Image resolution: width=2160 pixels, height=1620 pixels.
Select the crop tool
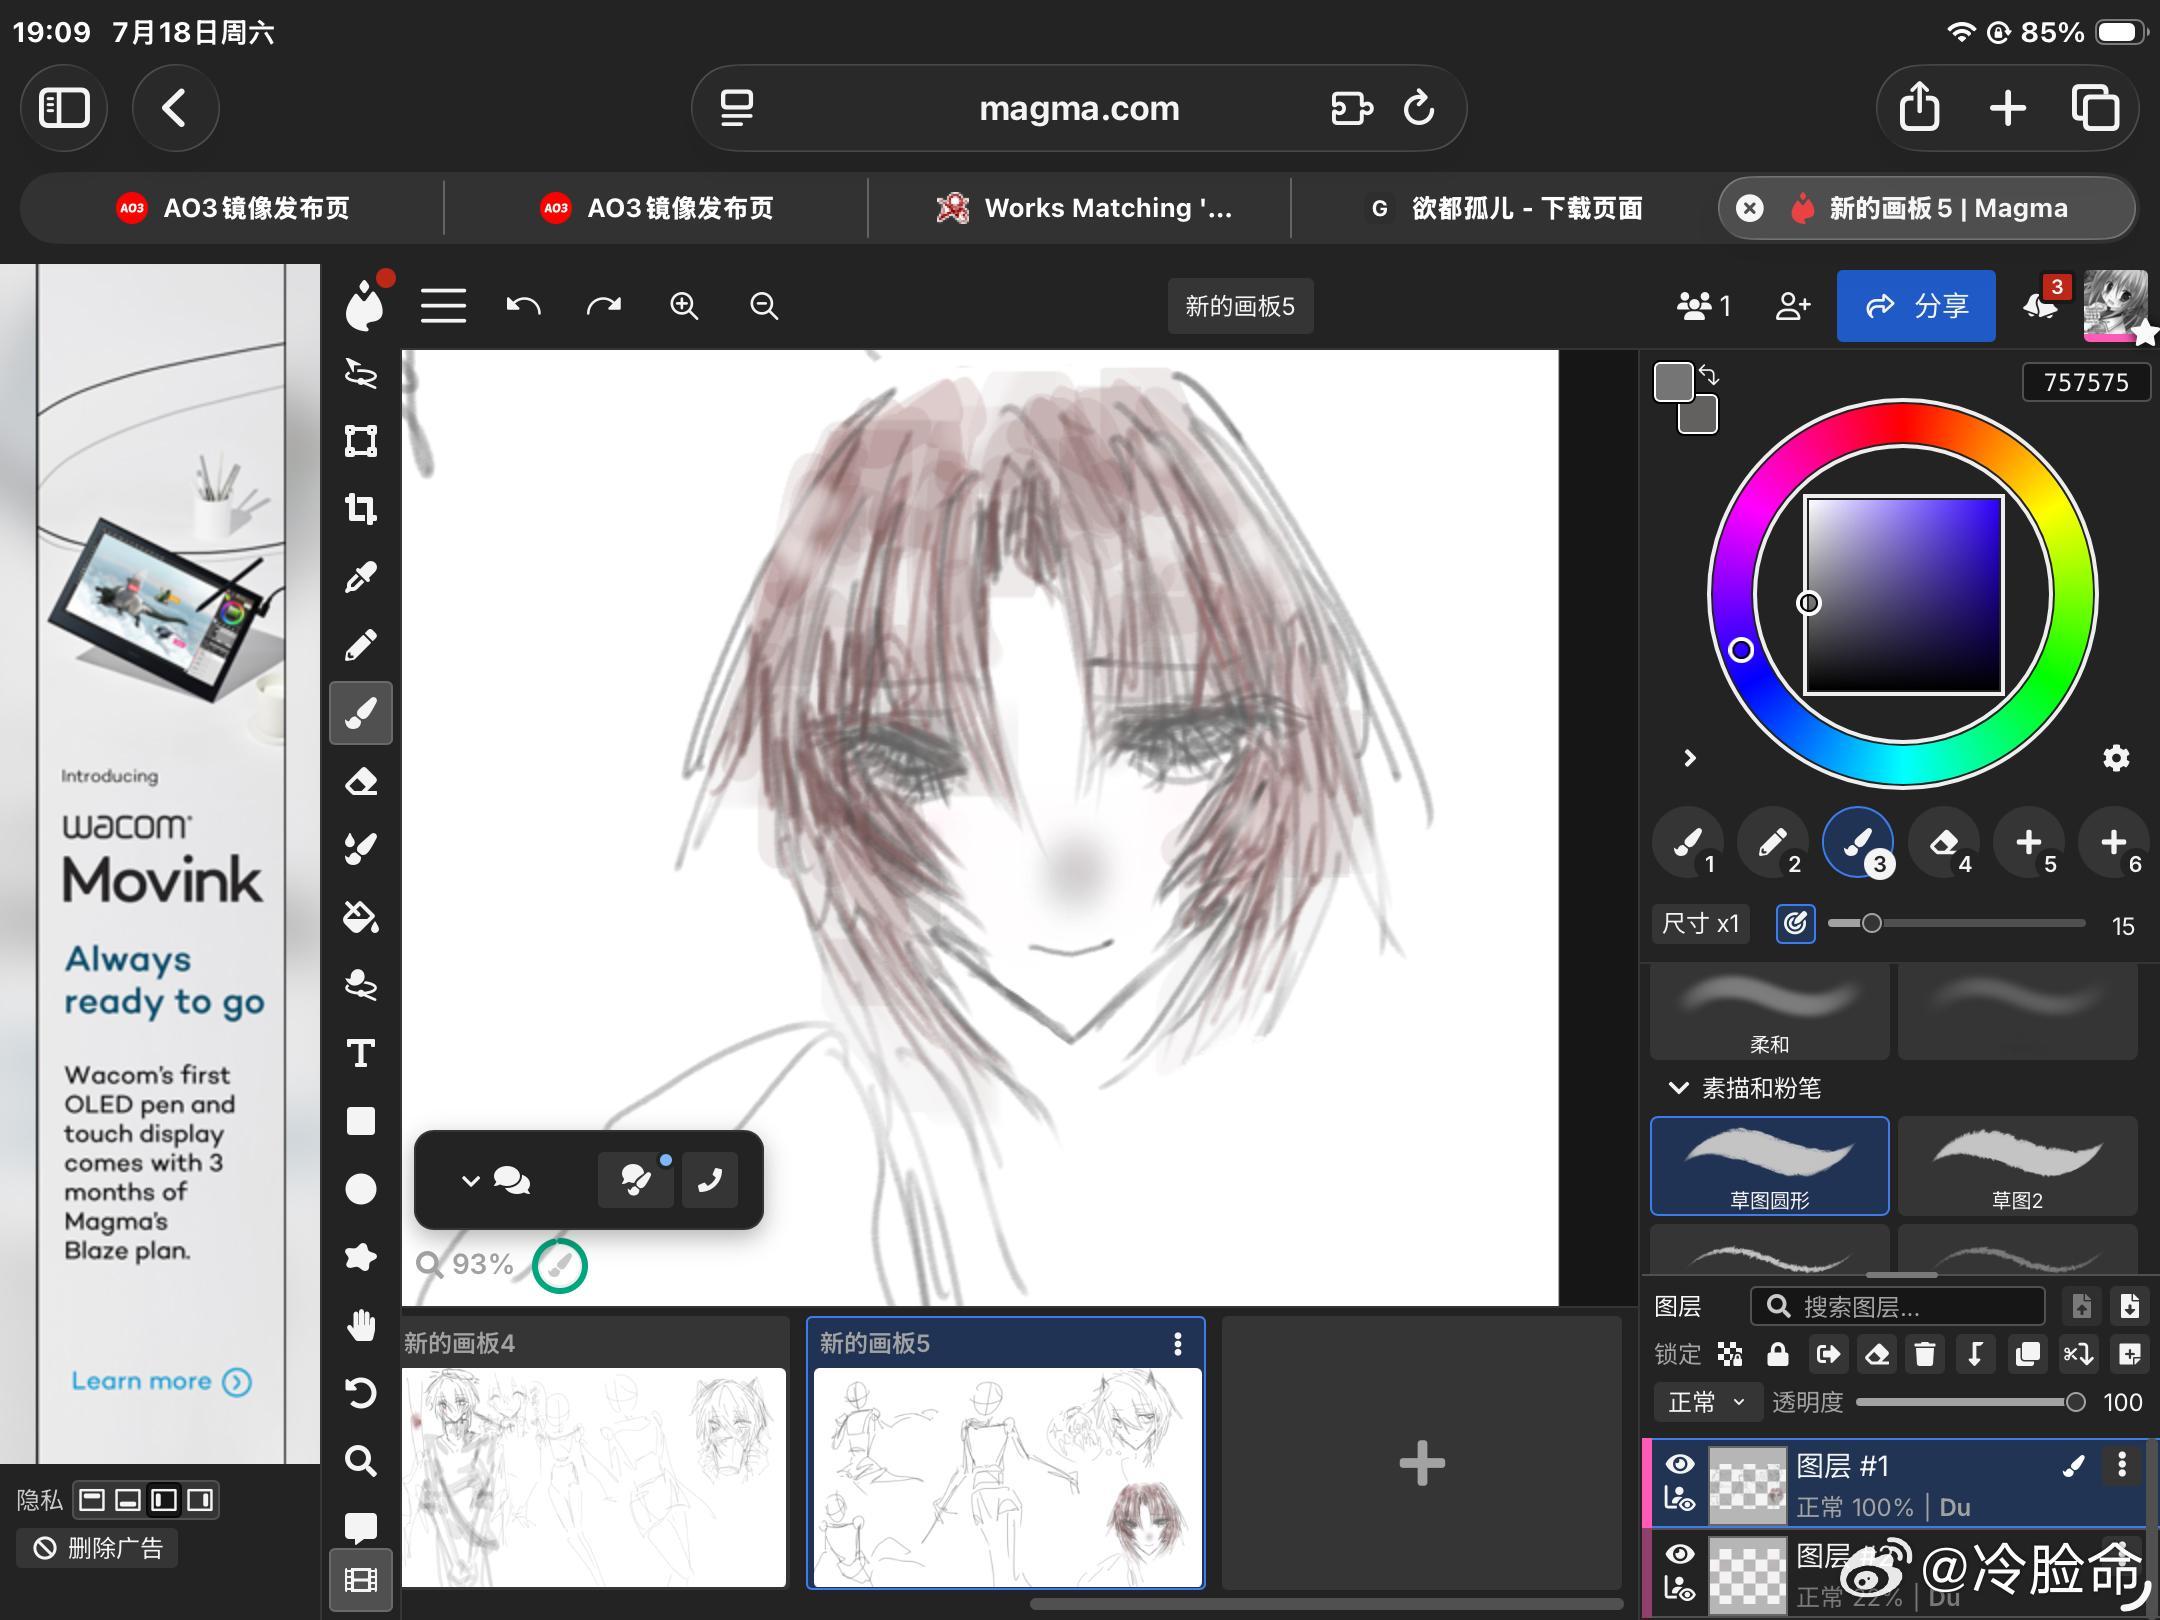point(361,509)
